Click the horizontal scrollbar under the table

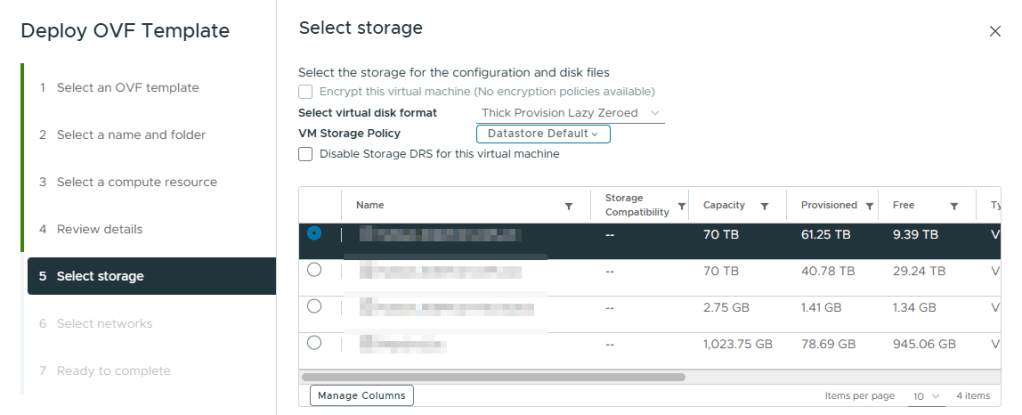[x=492, y=377]
